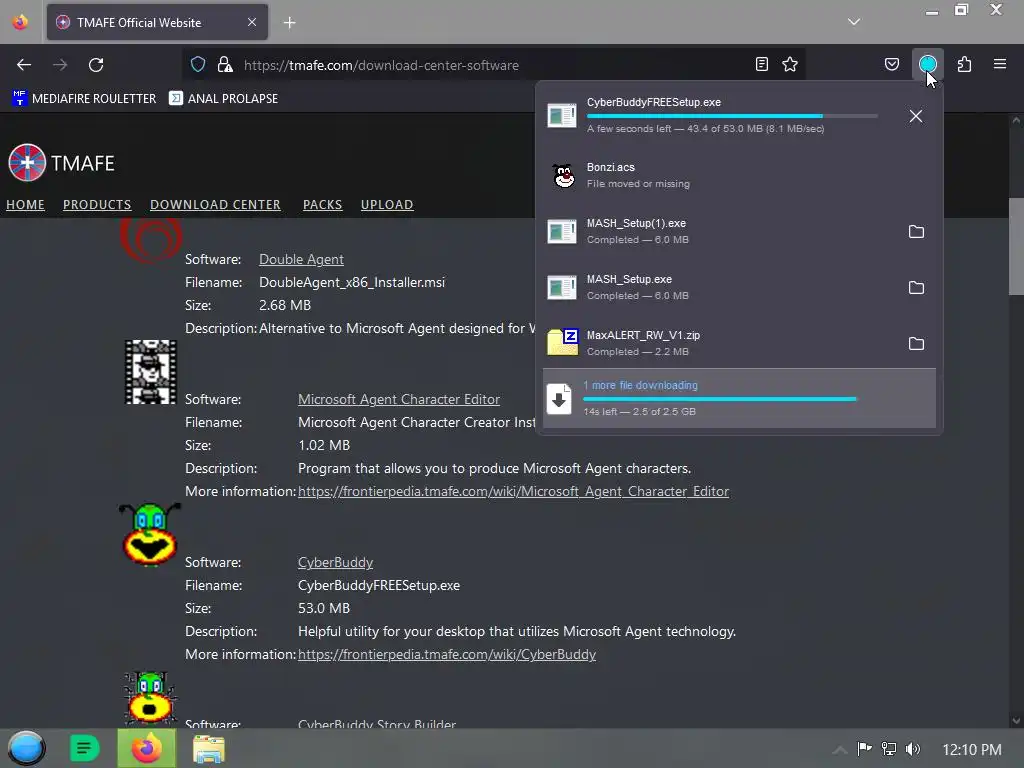Open the DOWNLOAD CENTER nav item
Viewport: 1024px width, 768px height.
216,204
